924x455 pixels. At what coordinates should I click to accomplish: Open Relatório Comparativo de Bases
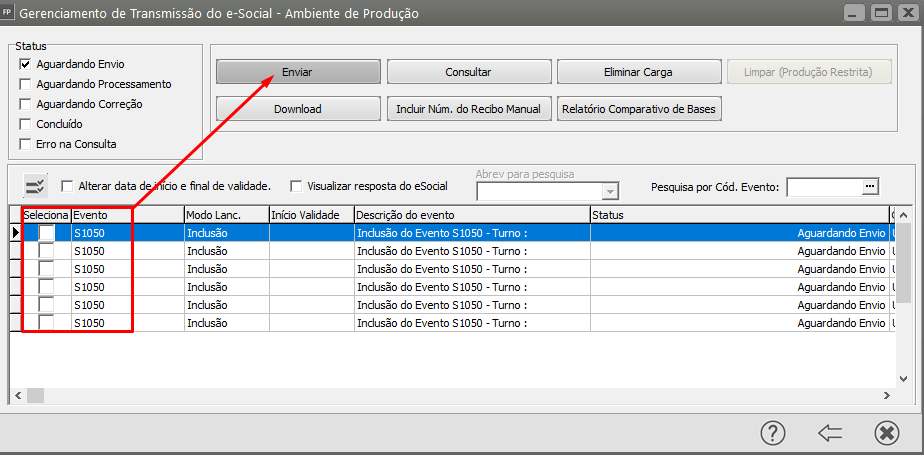point(639,108)
